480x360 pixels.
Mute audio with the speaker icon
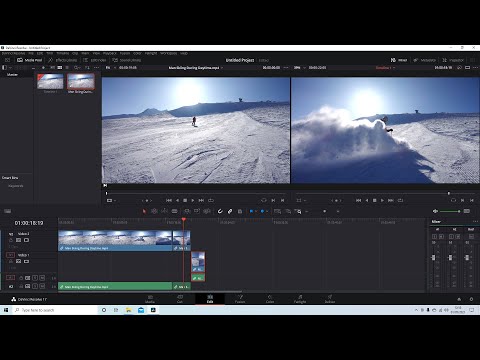(435, 211)
